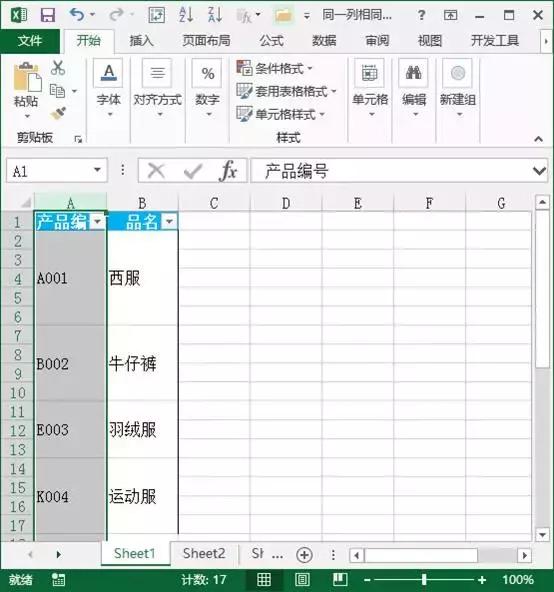Click the cancel X icon in formula bar
Screen dimensions: 554x592
click(x=156, y=171)
